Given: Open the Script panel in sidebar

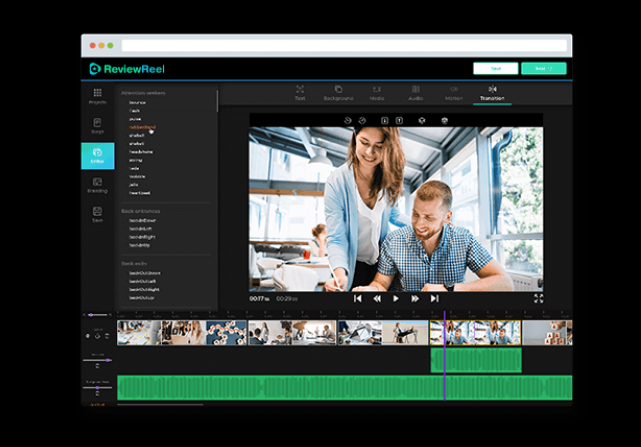Looking at the screenshot, I should [98, 125].
